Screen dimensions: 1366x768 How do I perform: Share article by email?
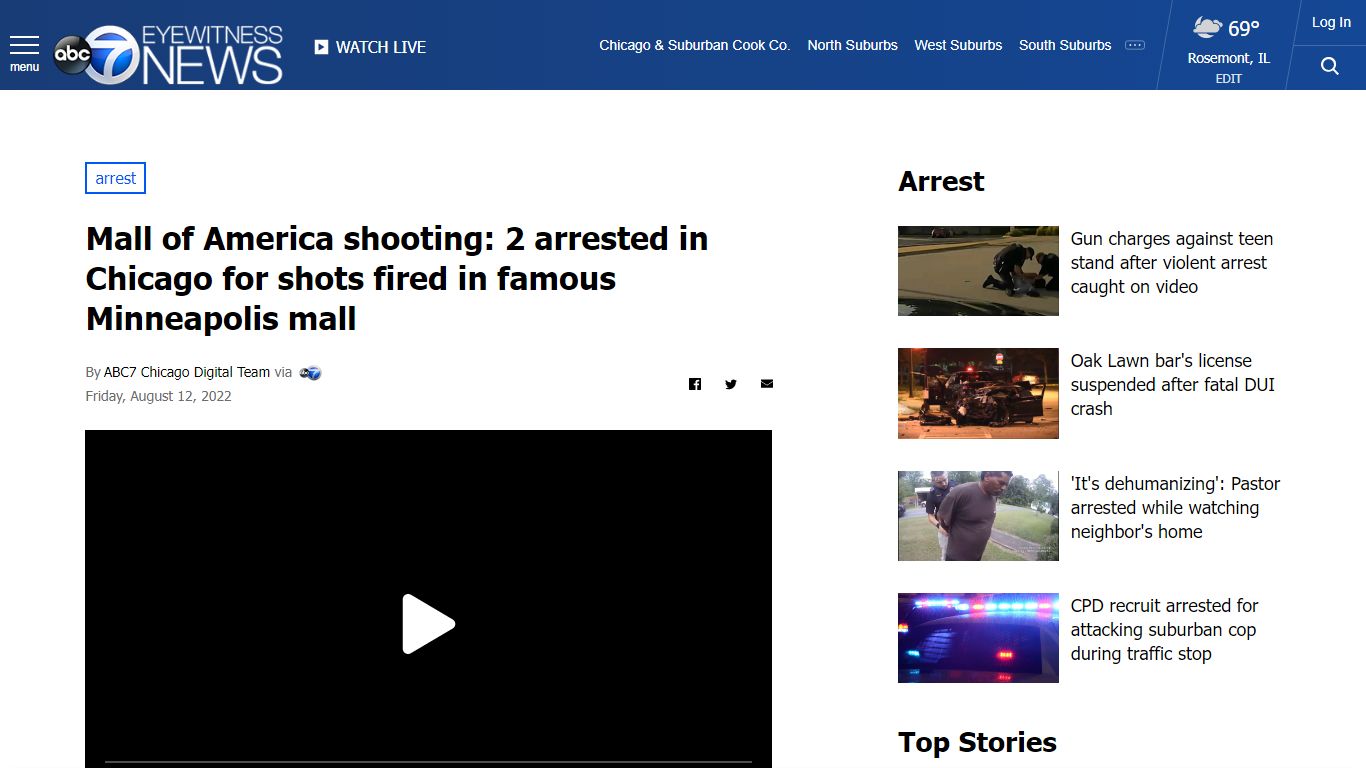click(x=767, y=384)
